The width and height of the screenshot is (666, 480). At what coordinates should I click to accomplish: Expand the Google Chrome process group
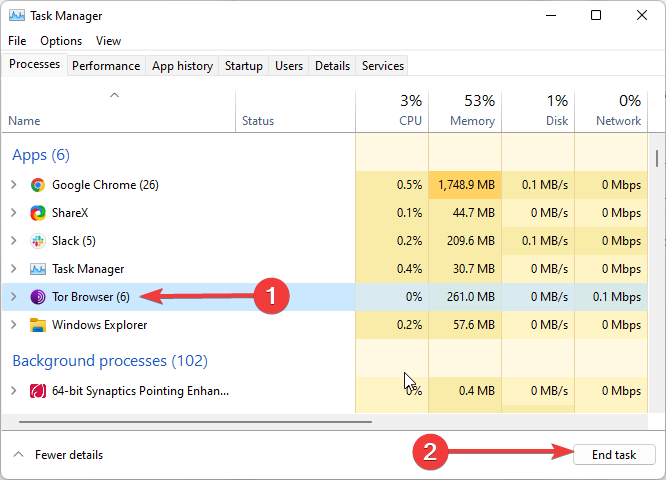pos(14,185)
